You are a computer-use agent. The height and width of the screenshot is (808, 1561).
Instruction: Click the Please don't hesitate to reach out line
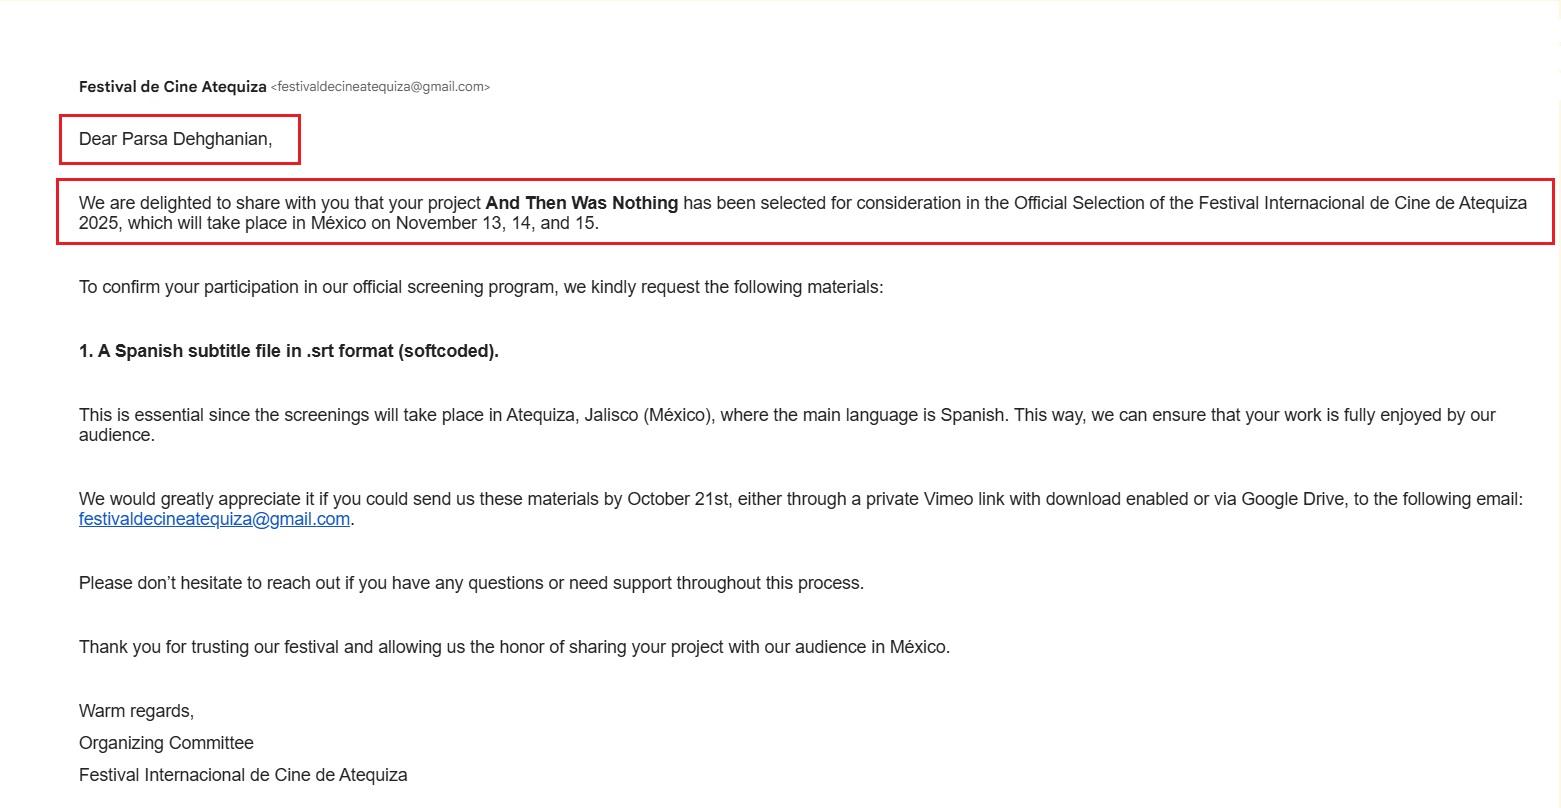[x=470, y=583]
